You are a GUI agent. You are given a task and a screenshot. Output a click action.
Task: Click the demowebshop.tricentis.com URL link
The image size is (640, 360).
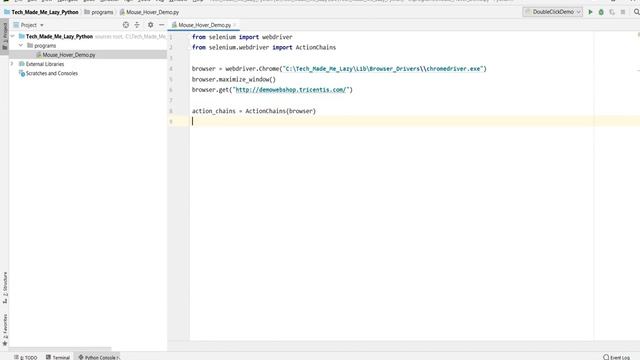(x=291, y=90)
